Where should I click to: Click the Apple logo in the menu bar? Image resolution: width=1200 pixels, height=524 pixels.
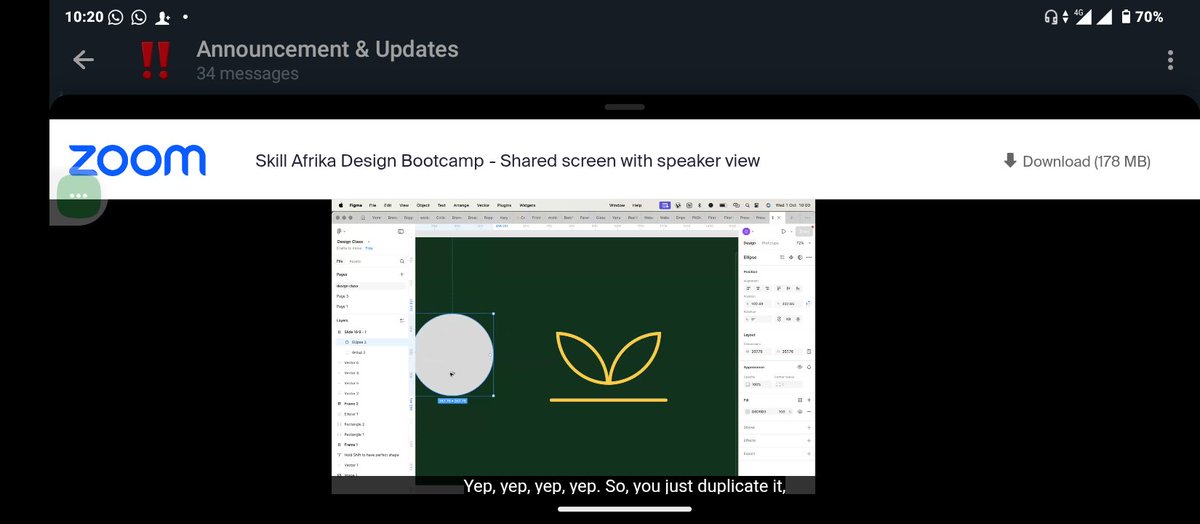pos(341,205)
